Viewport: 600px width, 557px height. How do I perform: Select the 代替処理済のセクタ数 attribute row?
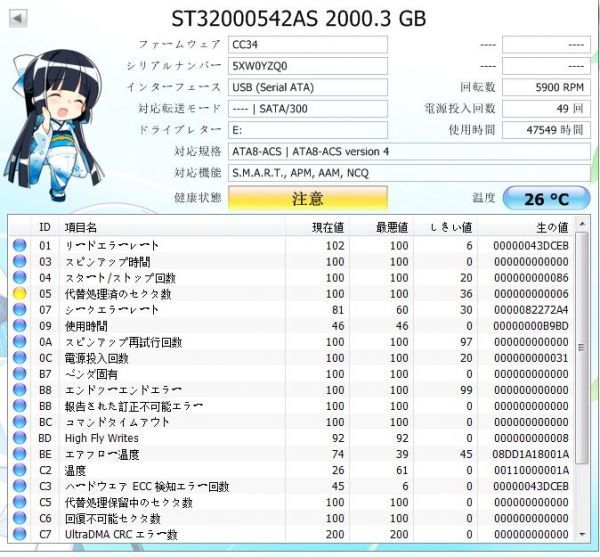pos(291,293)
